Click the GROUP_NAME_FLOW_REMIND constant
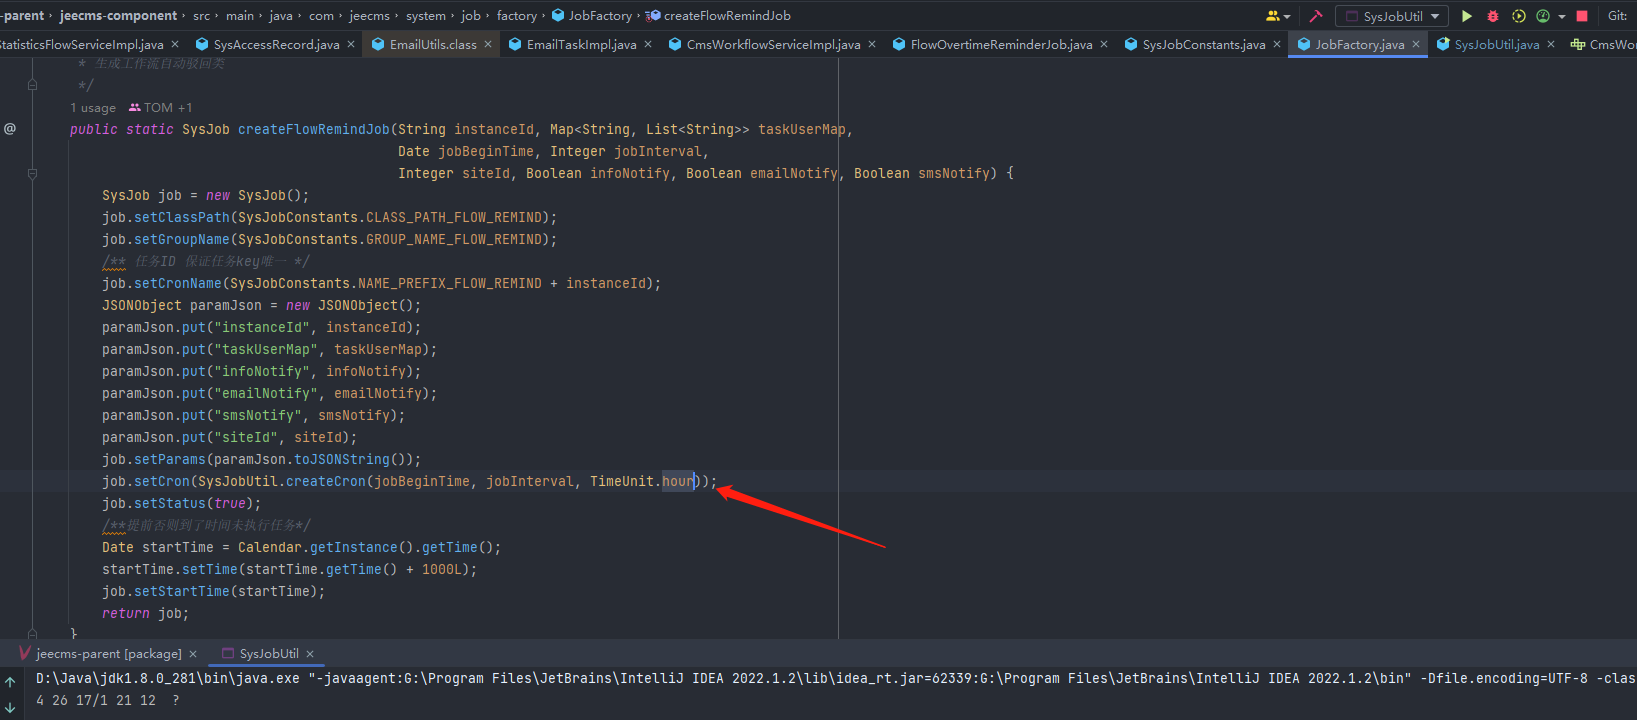This screenshot has height=720, width=1637. [x=454, y=240]
